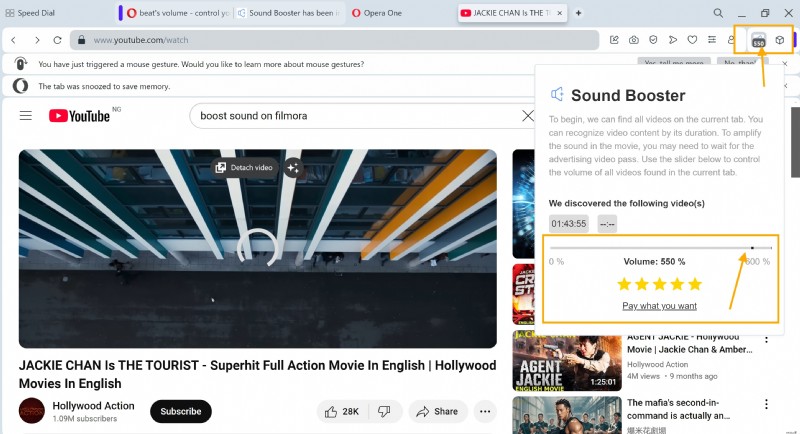Open options menu for the mafia's second-in-command video
The image size is (800, 434).
[x=766, y=404]
